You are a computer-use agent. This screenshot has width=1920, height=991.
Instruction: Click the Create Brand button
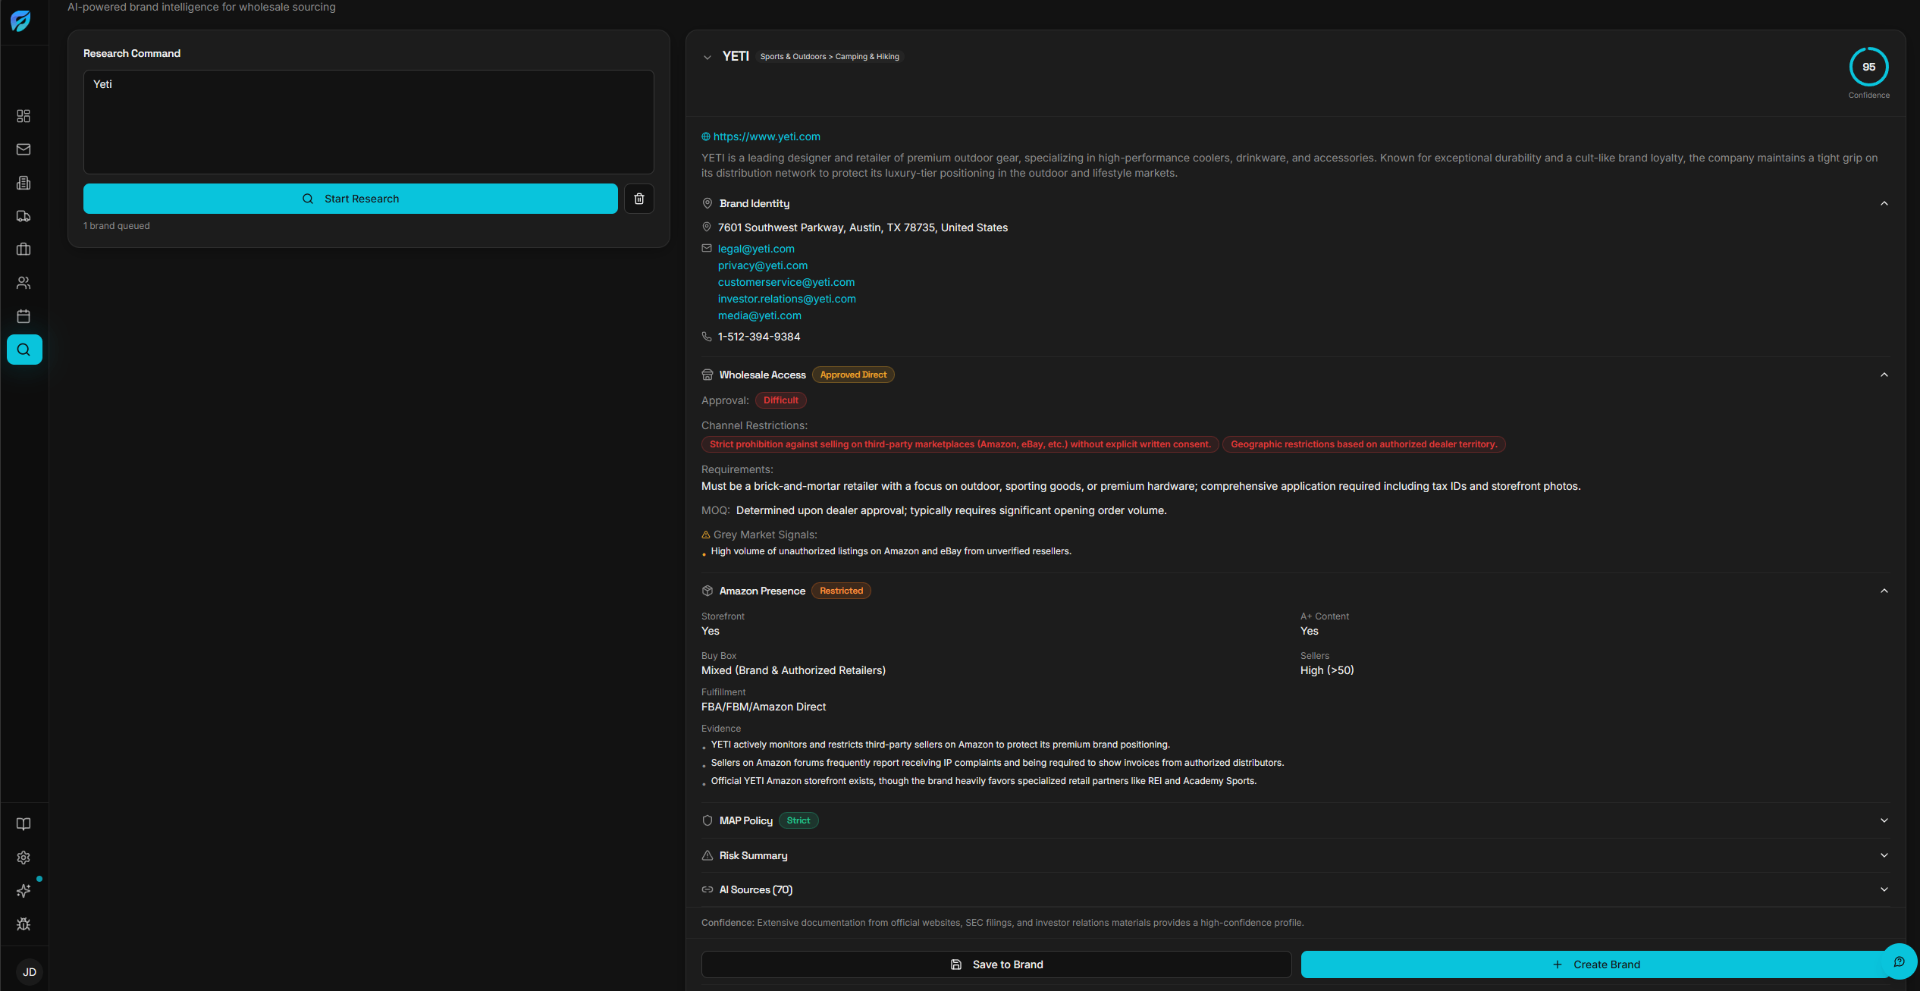pyautogui.click(x=1596, y=965)
